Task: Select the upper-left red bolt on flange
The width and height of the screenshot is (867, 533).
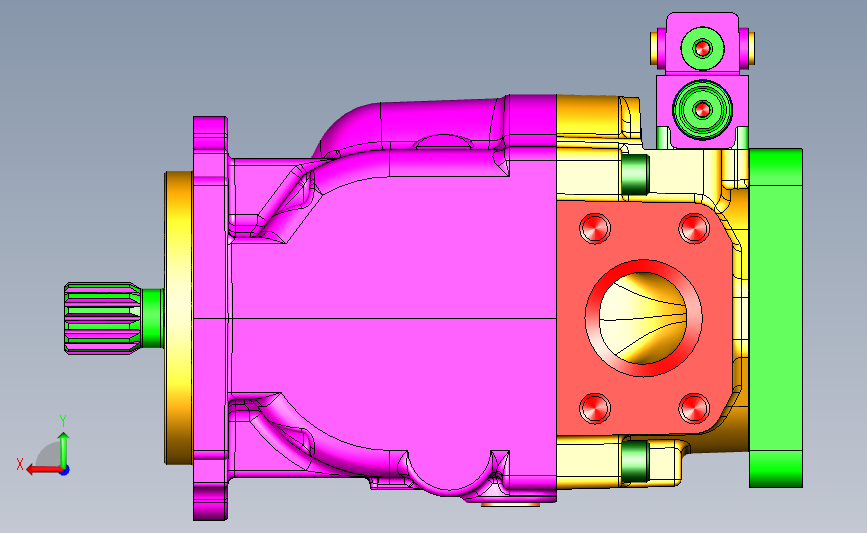Action: (595, 228)
